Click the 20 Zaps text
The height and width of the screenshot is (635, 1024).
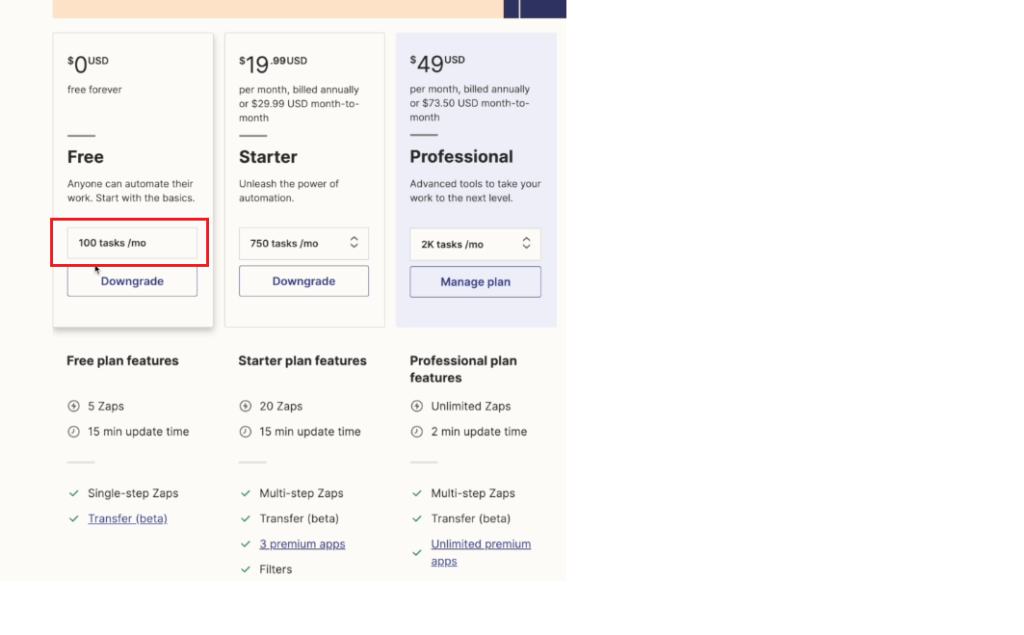pyautogui.click(x=281, y=406)
